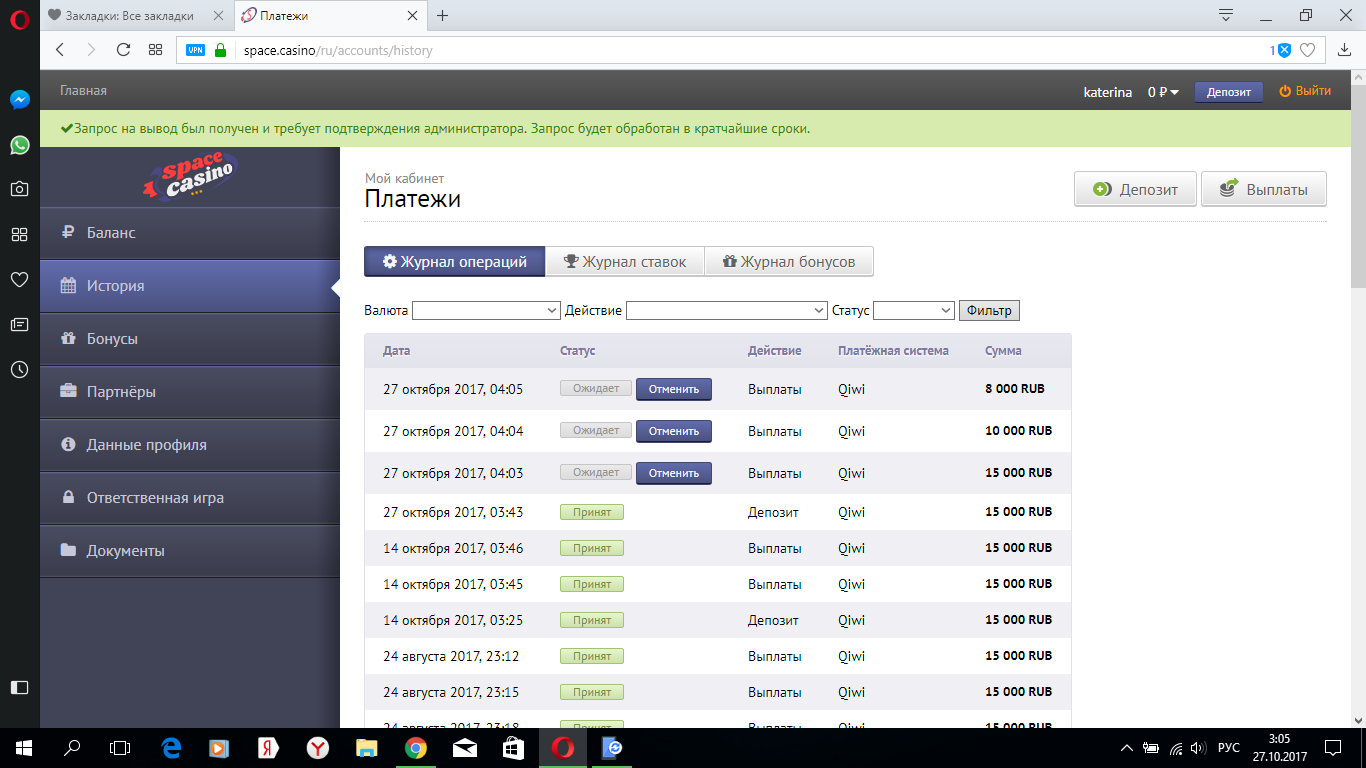Open the taskbar clock and calendar
This screenshot has height=768, width=1366.
(x=1278, y=747)
